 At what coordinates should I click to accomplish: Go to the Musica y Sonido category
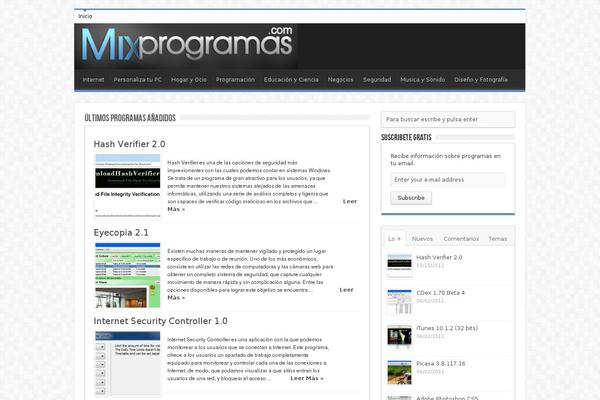422,80
